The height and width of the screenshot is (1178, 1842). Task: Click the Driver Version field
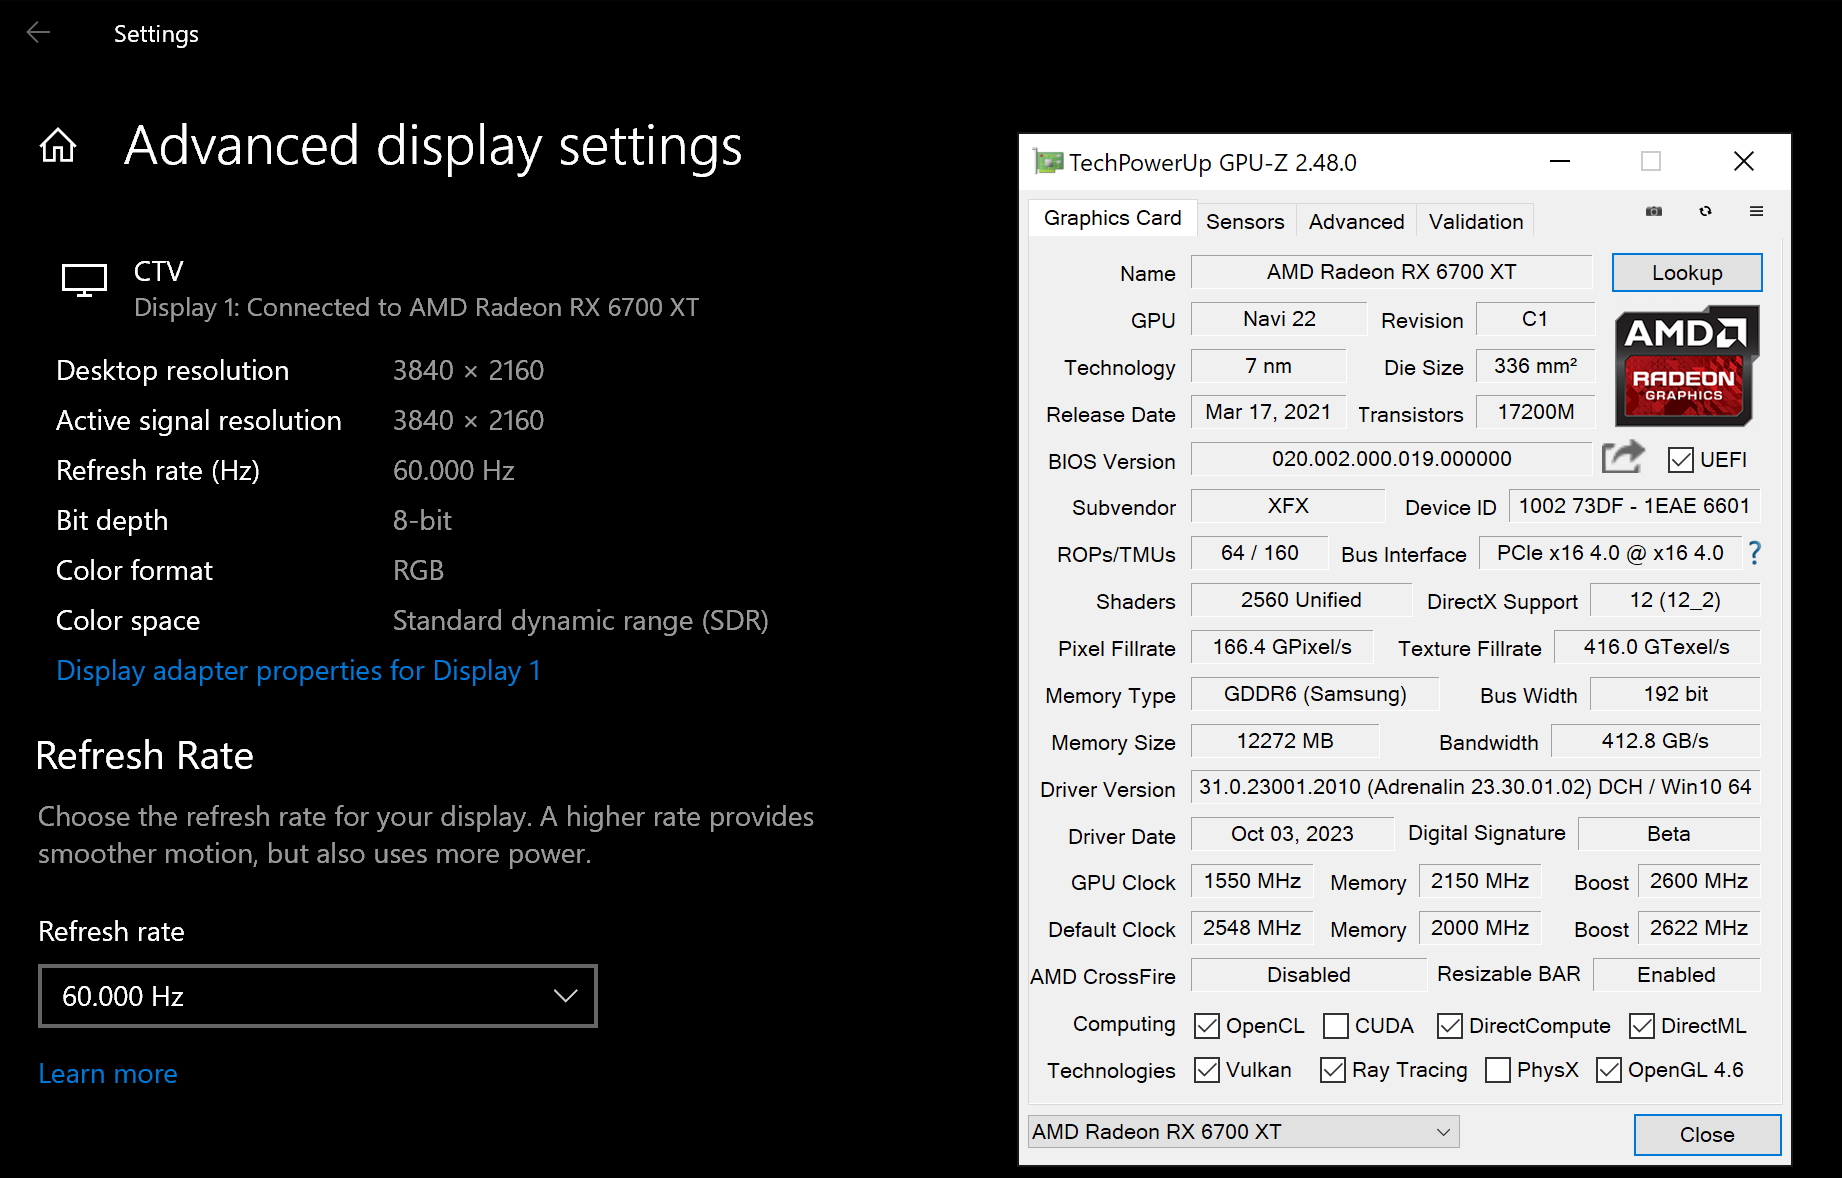pyautogui.click(x=1475, y=787)
